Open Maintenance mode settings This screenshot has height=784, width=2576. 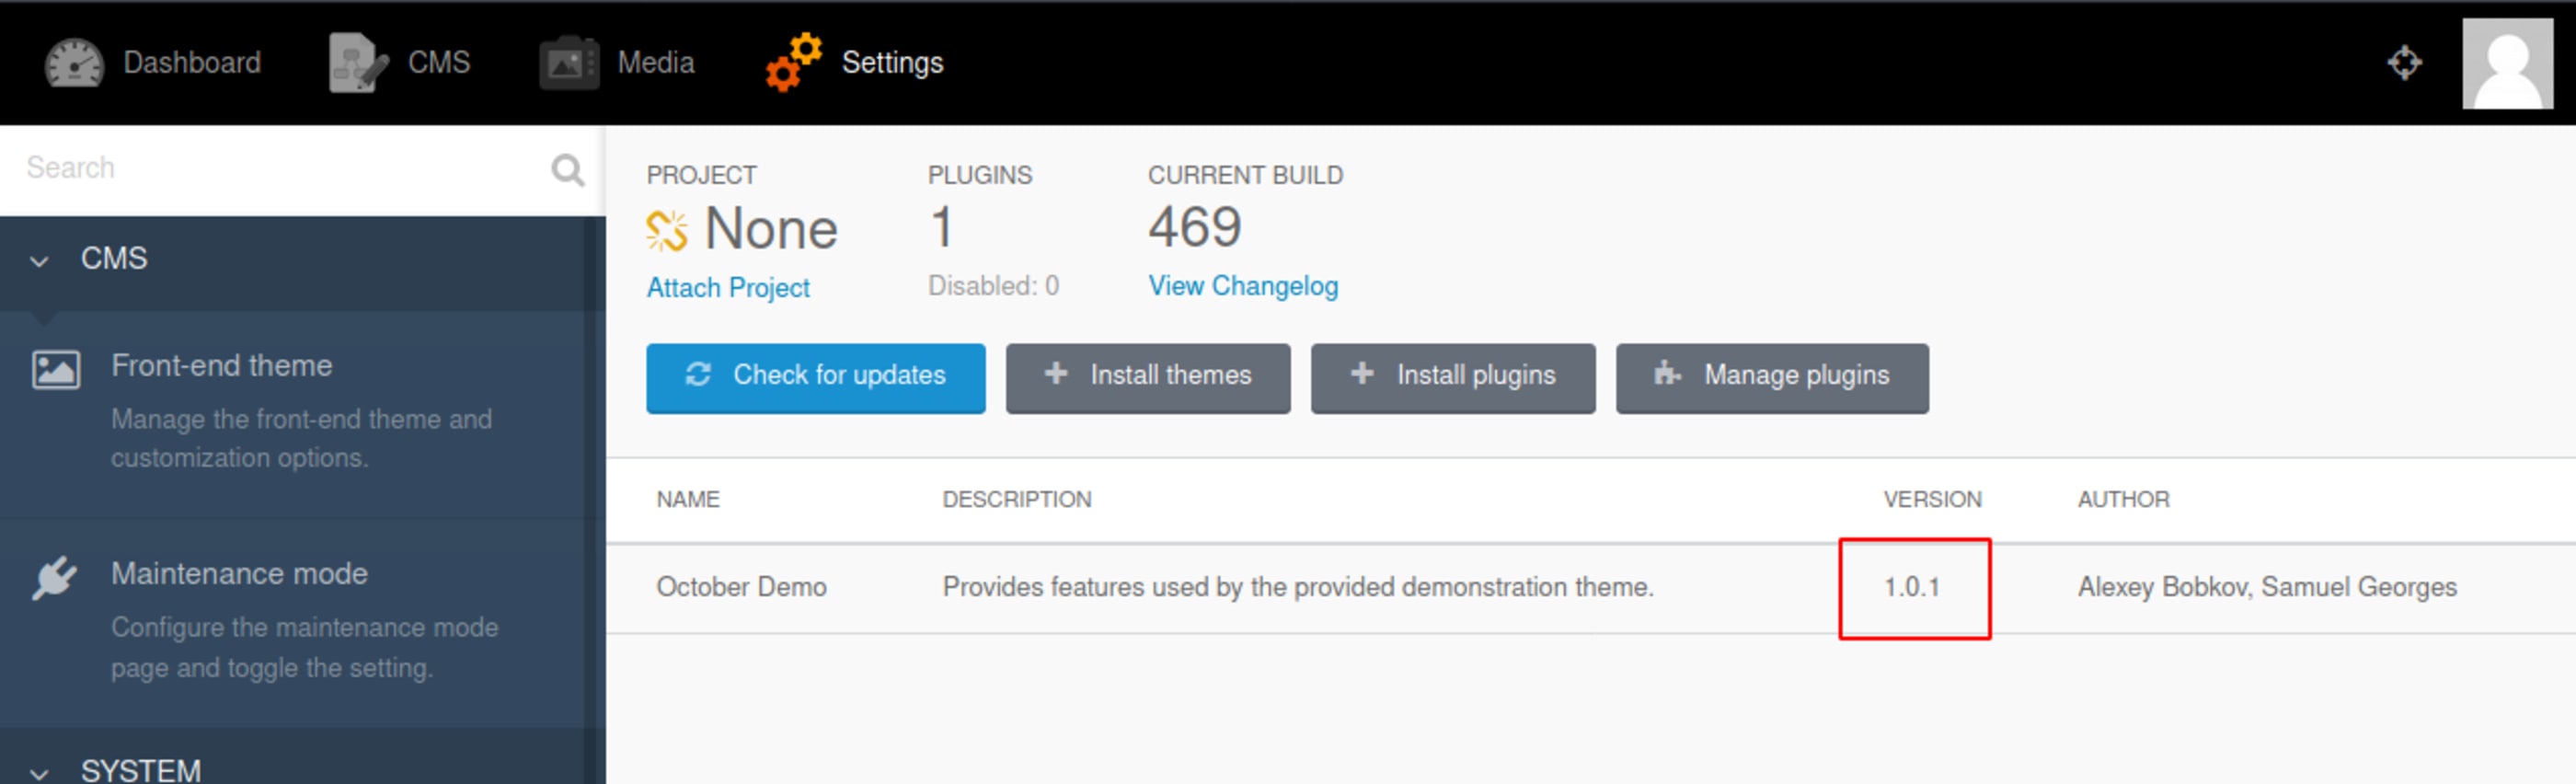pos(239,574)
